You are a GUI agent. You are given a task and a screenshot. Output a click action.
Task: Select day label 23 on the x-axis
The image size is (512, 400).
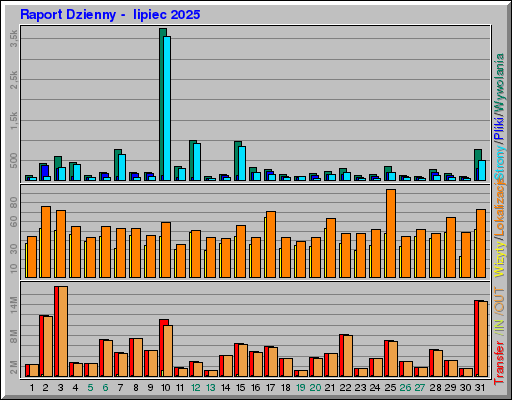pos(360,388)
